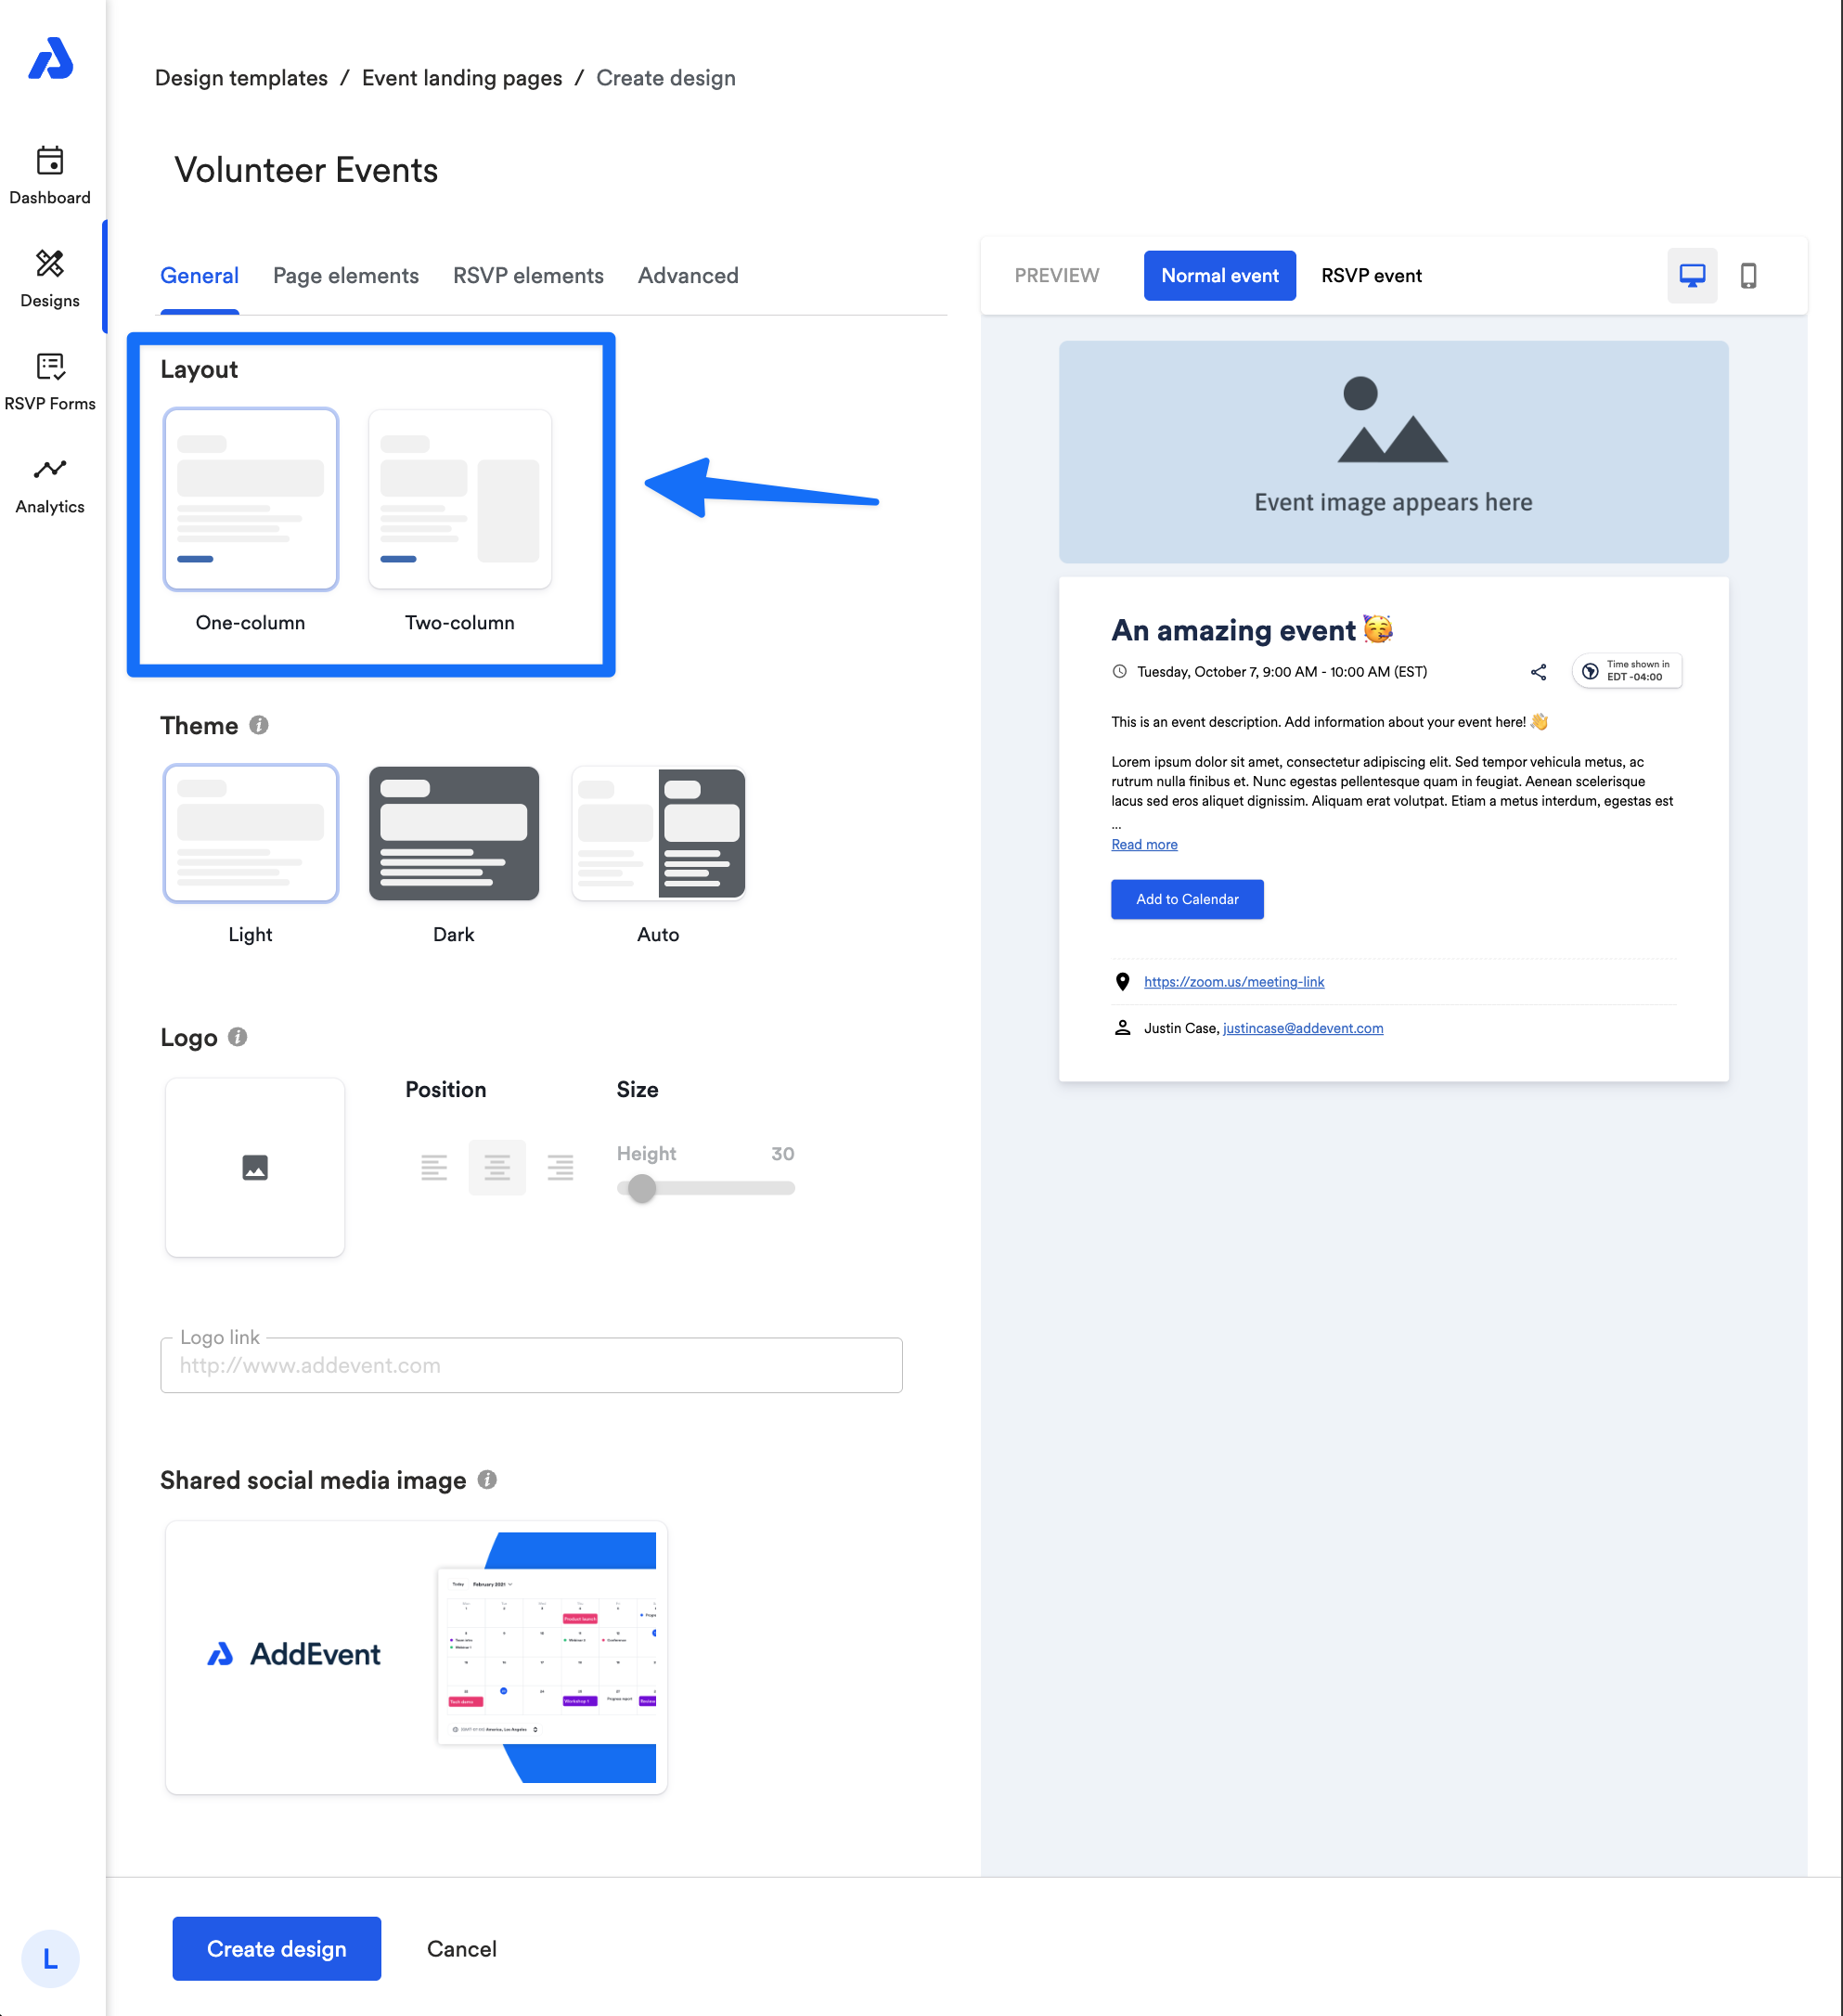Viewport: 1843px width, 2016px height.
Task: Switch to the Page elements tab
Action: tap(345, 276)
